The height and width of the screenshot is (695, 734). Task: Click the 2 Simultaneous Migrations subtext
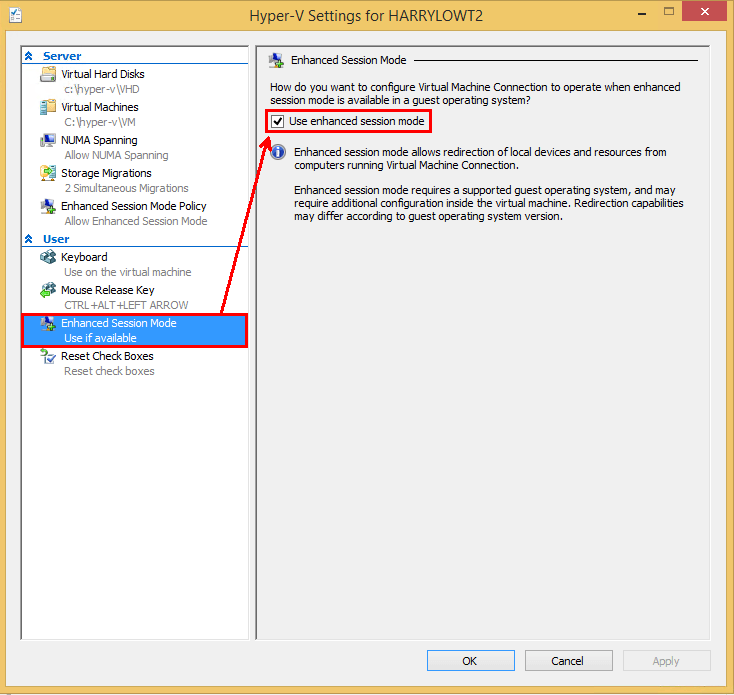coord(126,188)
